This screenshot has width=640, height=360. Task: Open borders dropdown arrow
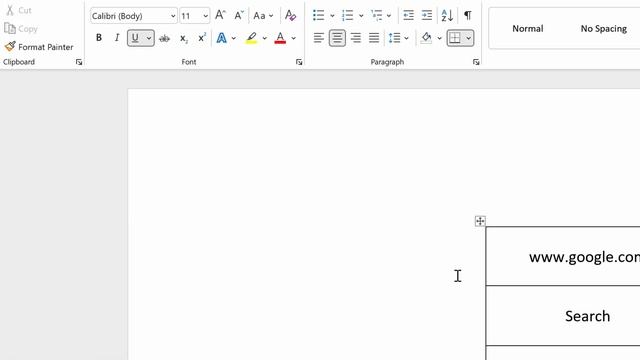coord(469,38)
